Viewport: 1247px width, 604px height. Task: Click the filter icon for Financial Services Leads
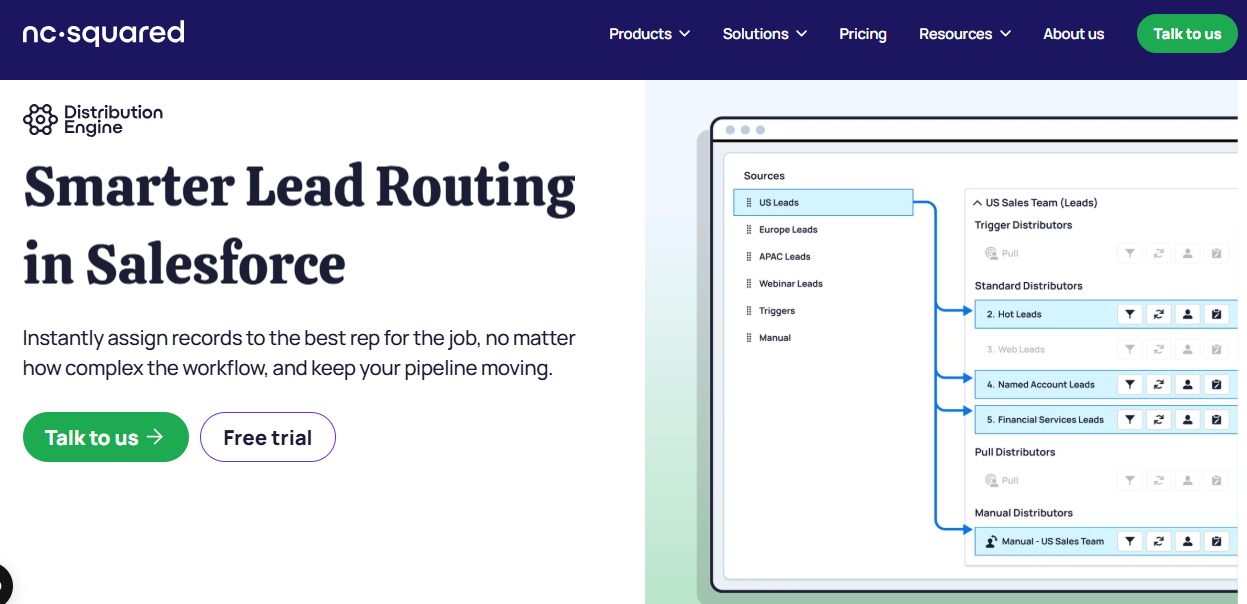point(1130,420)
